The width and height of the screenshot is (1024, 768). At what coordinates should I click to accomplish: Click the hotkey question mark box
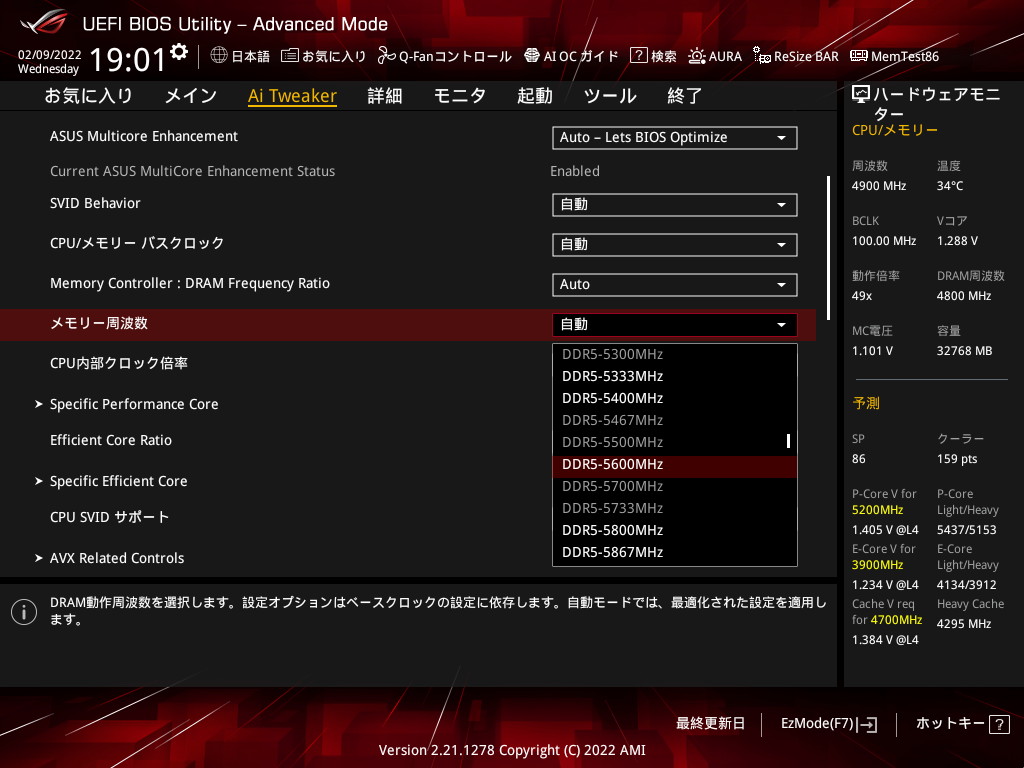(x=999, y=724)
